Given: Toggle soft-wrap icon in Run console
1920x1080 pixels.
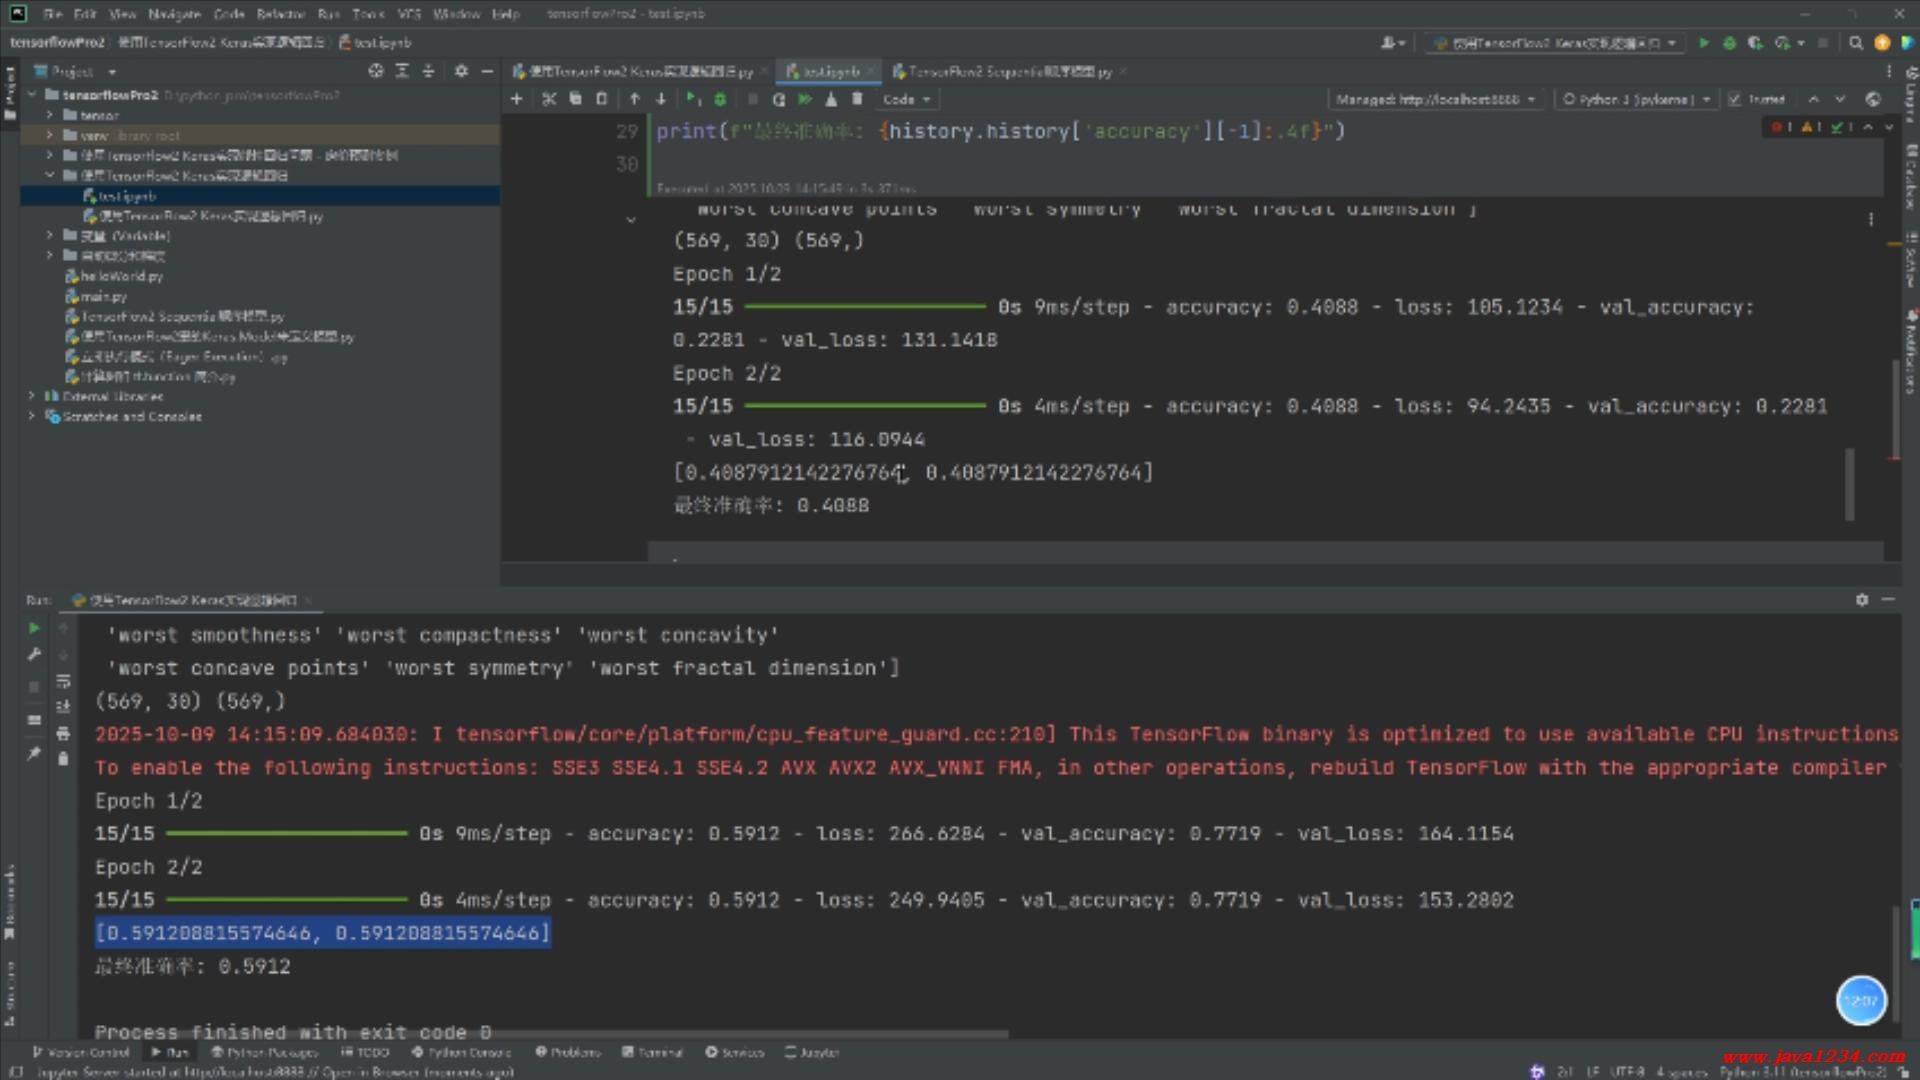Looking at the screenshot, I should pos(63,681).
